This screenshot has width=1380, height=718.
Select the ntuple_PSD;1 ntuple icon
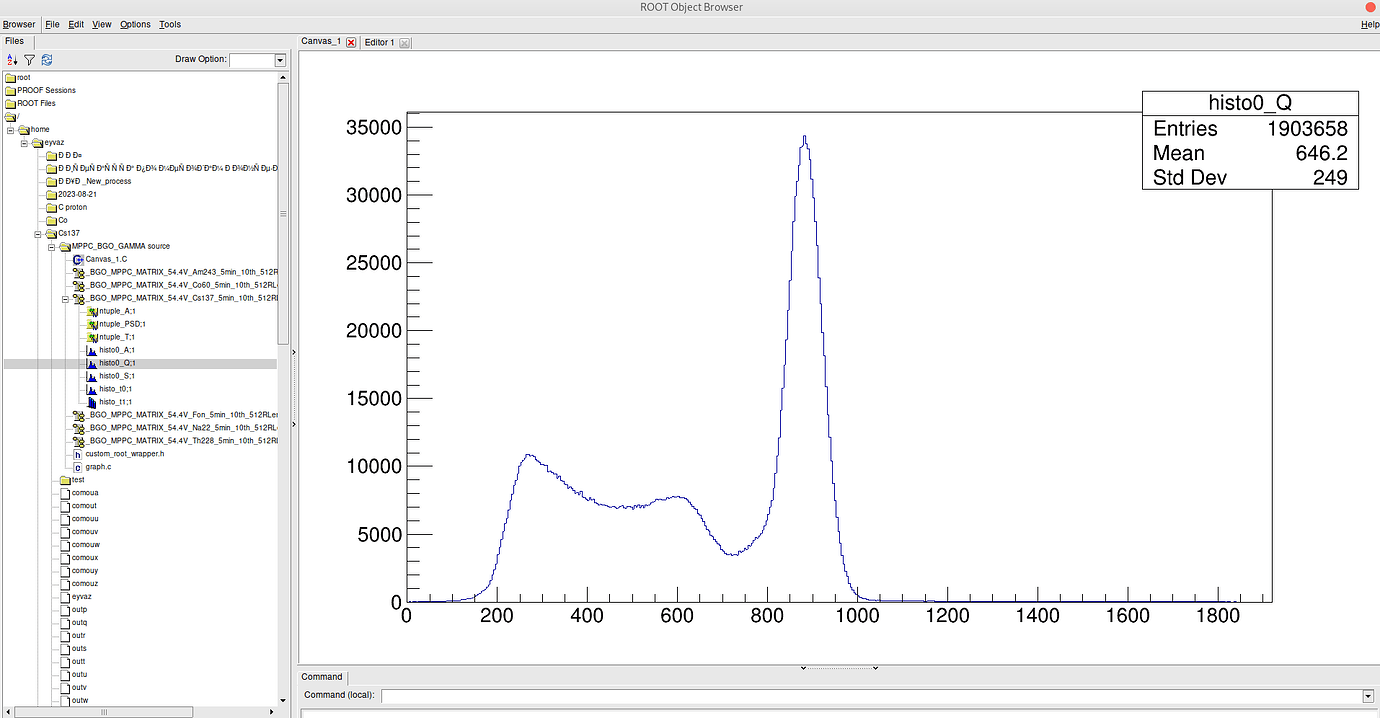pyautogui.click(x=92, y=324)
